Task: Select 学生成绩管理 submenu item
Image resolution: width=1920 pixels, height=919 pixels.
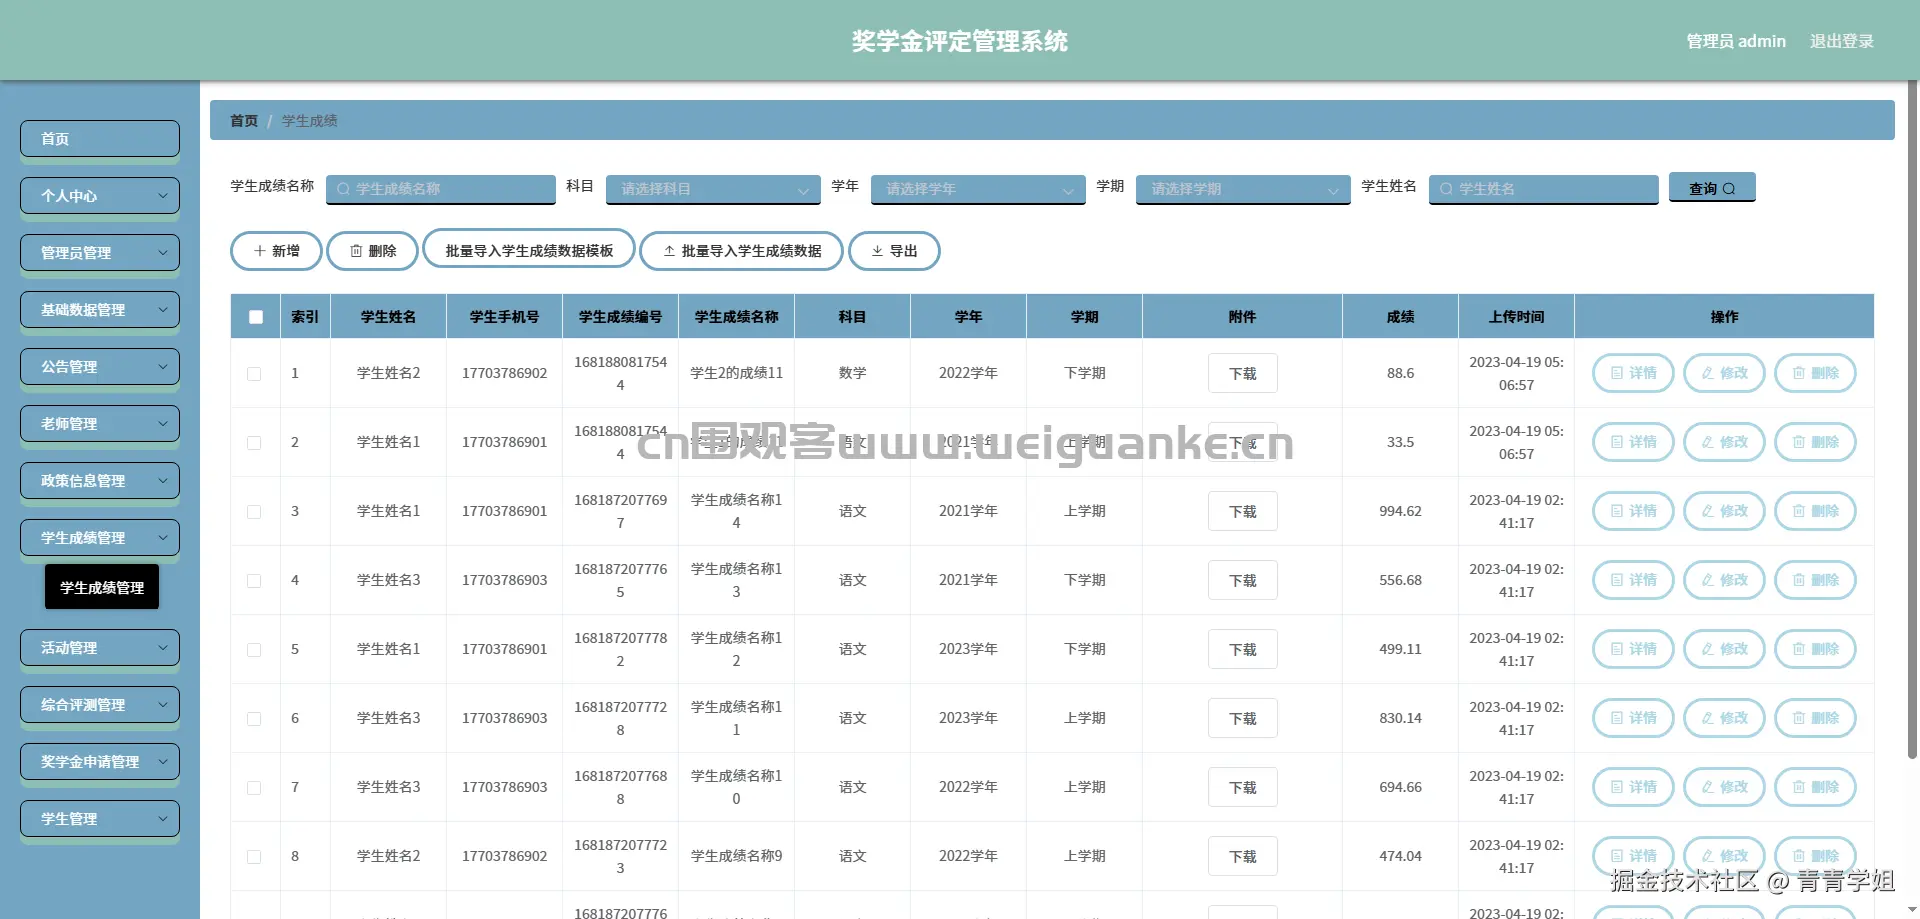Action: [x=102, y=588]
